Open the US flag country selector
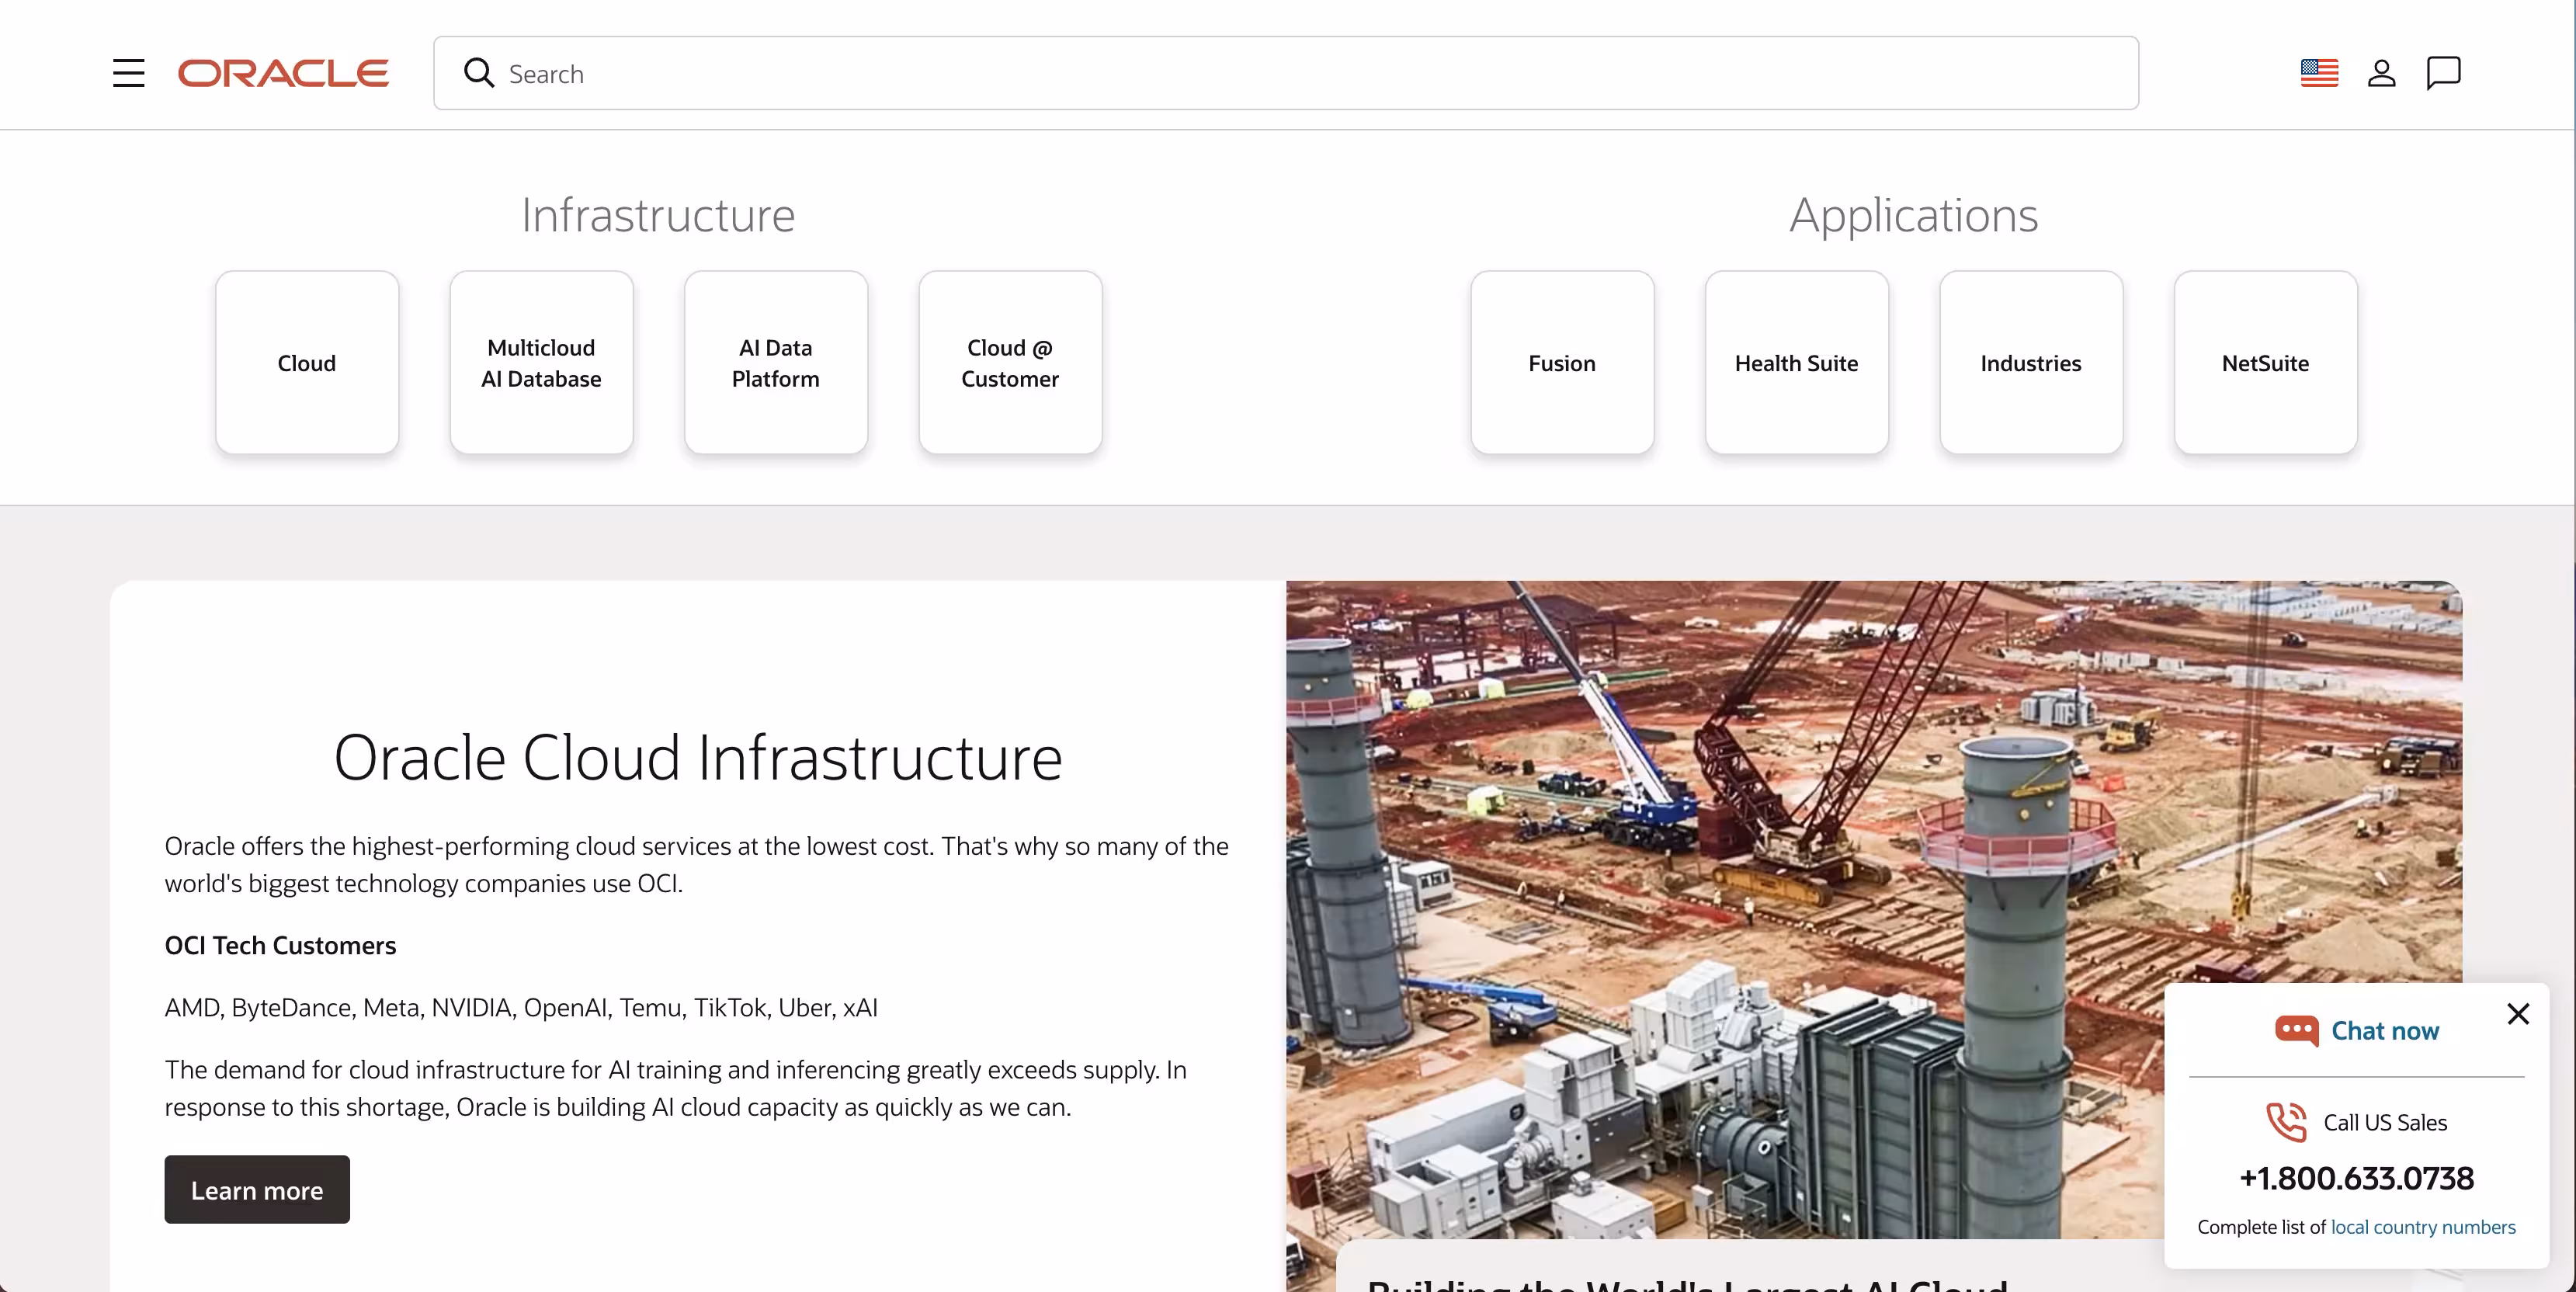 (2319, 73)
